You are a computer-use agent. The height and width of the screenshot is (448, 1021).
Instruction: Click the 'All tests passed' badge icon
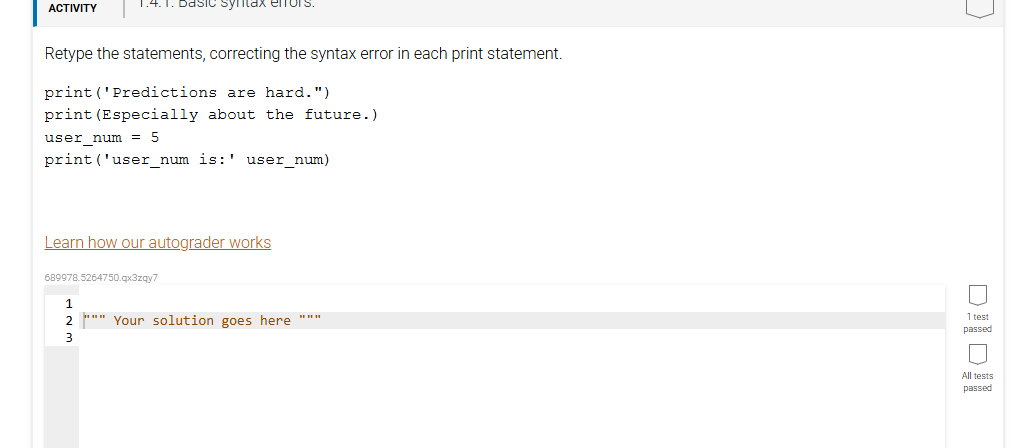[977, 354]
